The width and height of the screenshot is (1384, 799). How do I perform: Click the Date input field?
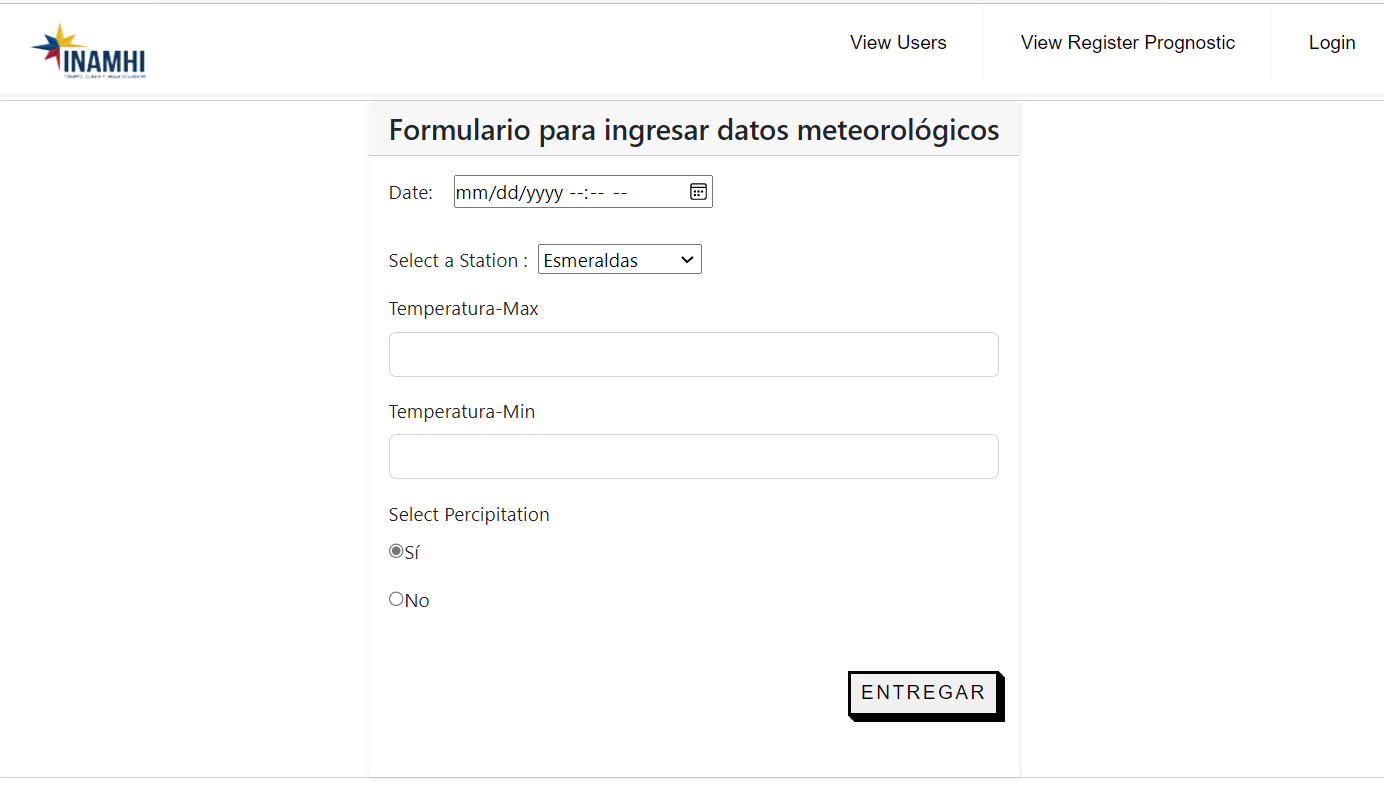point(560,191)
